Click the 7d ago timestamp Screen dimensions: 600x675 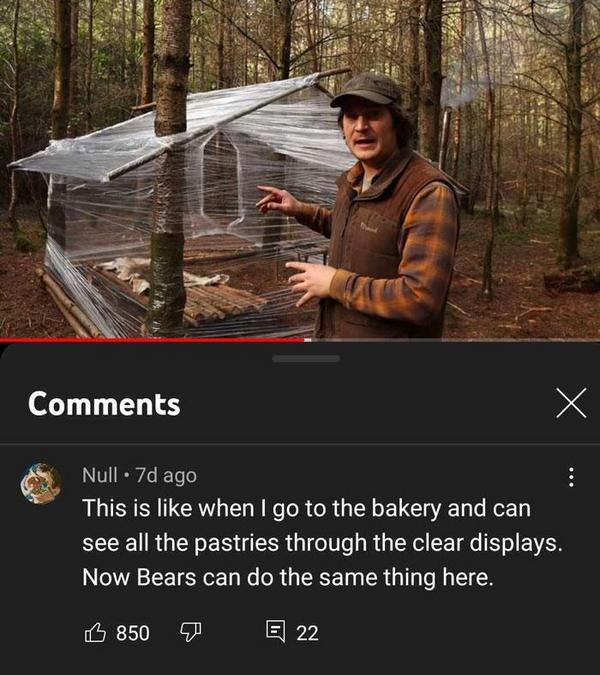pos(166,476)
